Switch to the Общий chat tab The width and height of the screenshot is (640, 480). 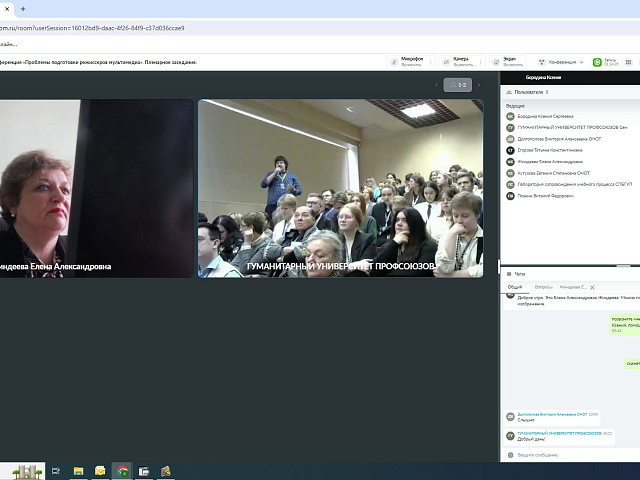tap(514, 286)
